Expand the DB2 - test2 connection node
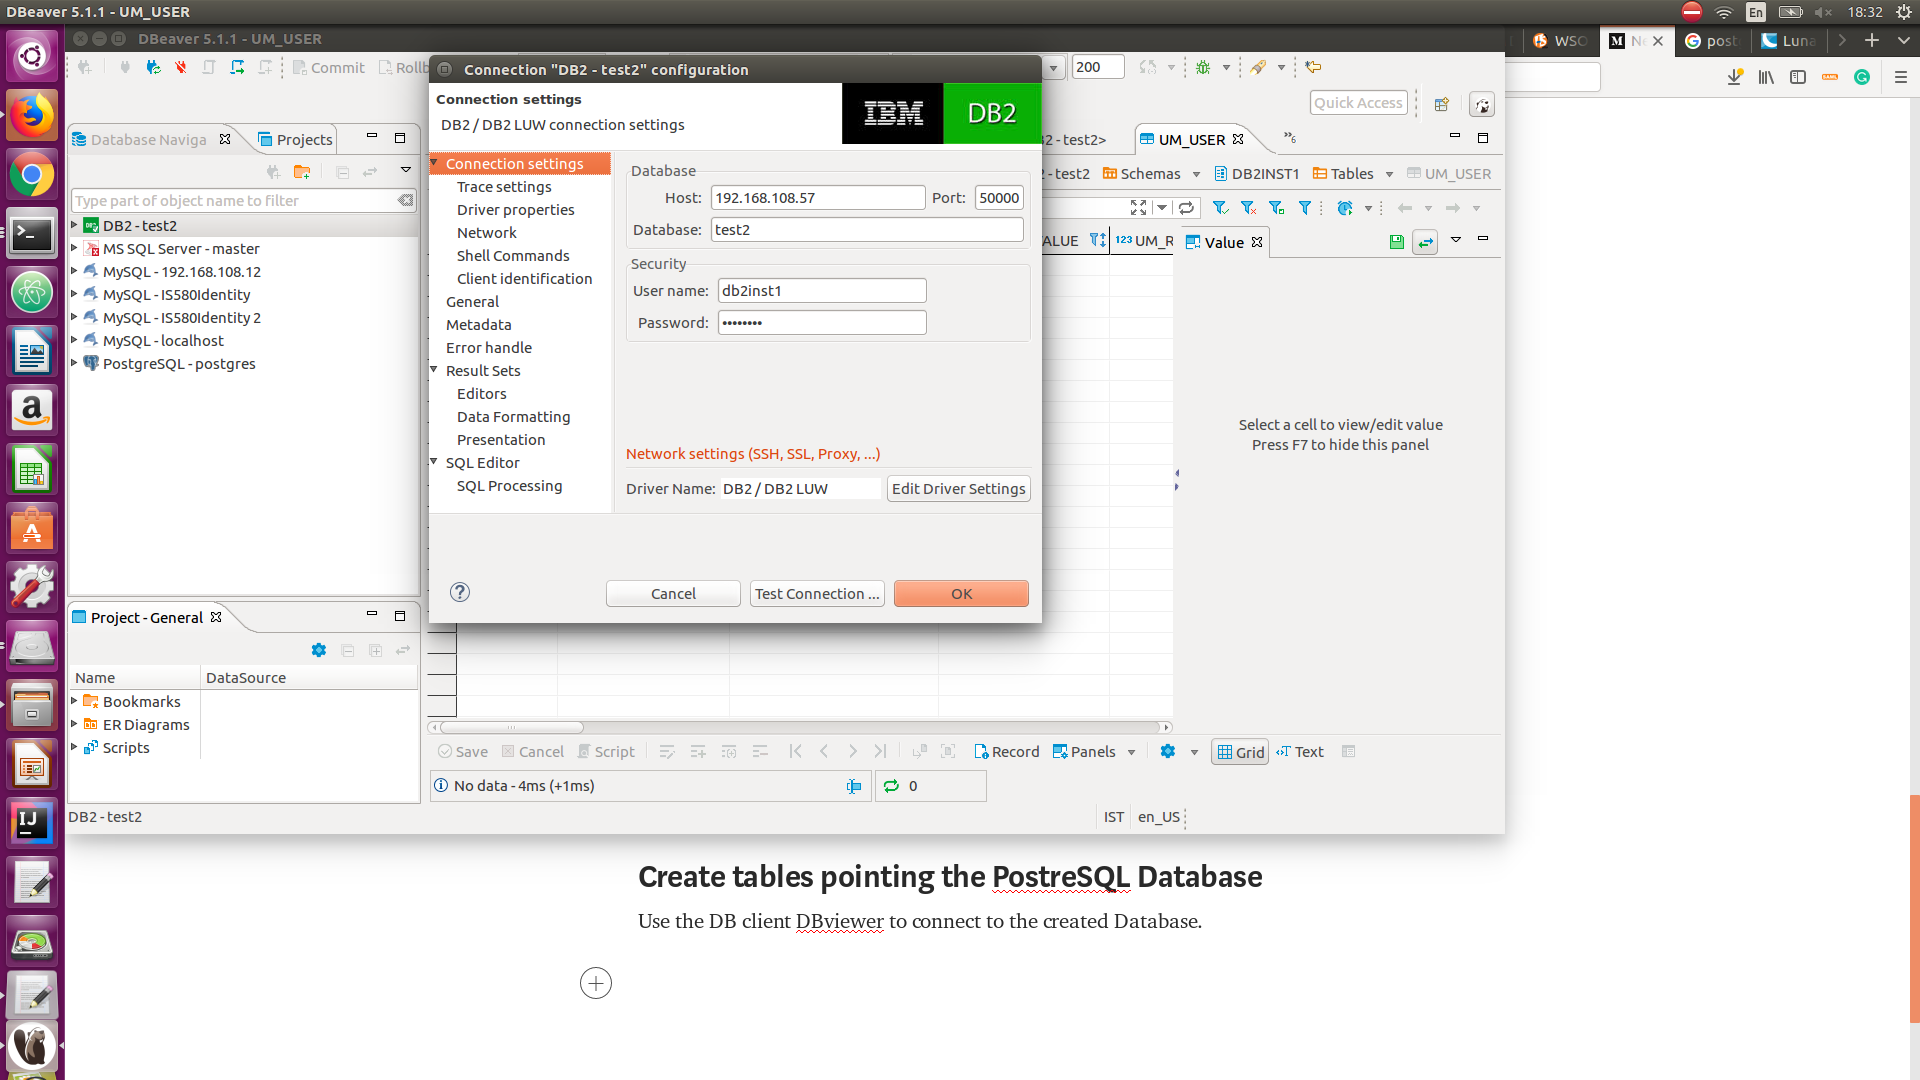The height and width of the screenshot is (1080, 1920). 74,225
